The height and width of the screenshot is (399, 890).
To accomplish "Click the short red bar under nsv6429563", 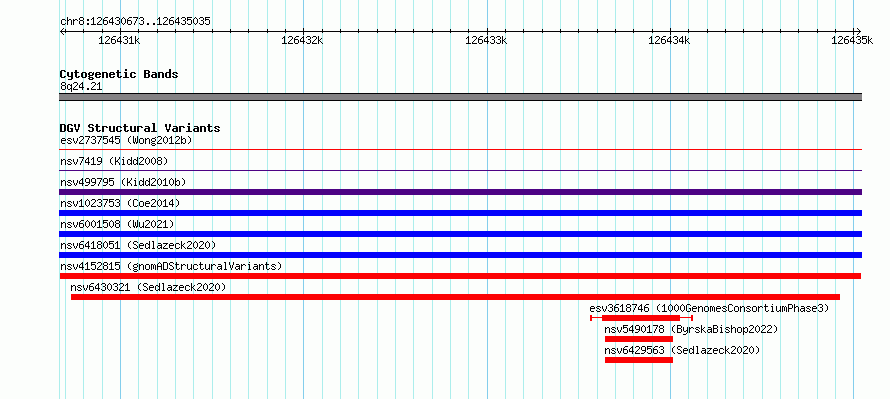I will 639,360.
